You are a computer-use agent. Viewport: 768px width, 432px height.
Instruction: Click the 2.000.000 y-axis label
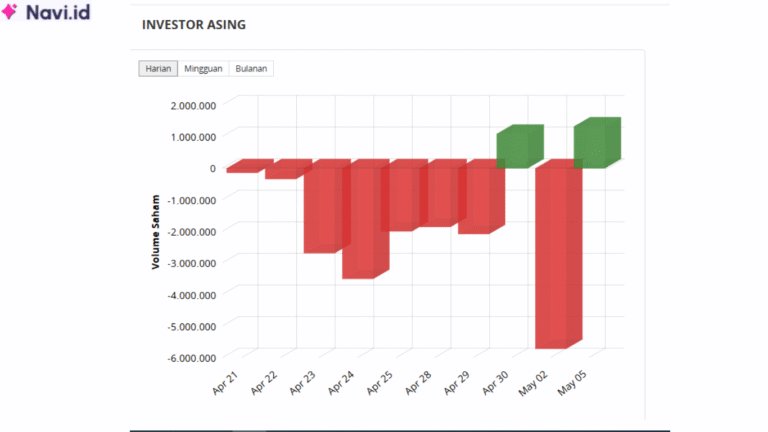click(x=193, y=105)
